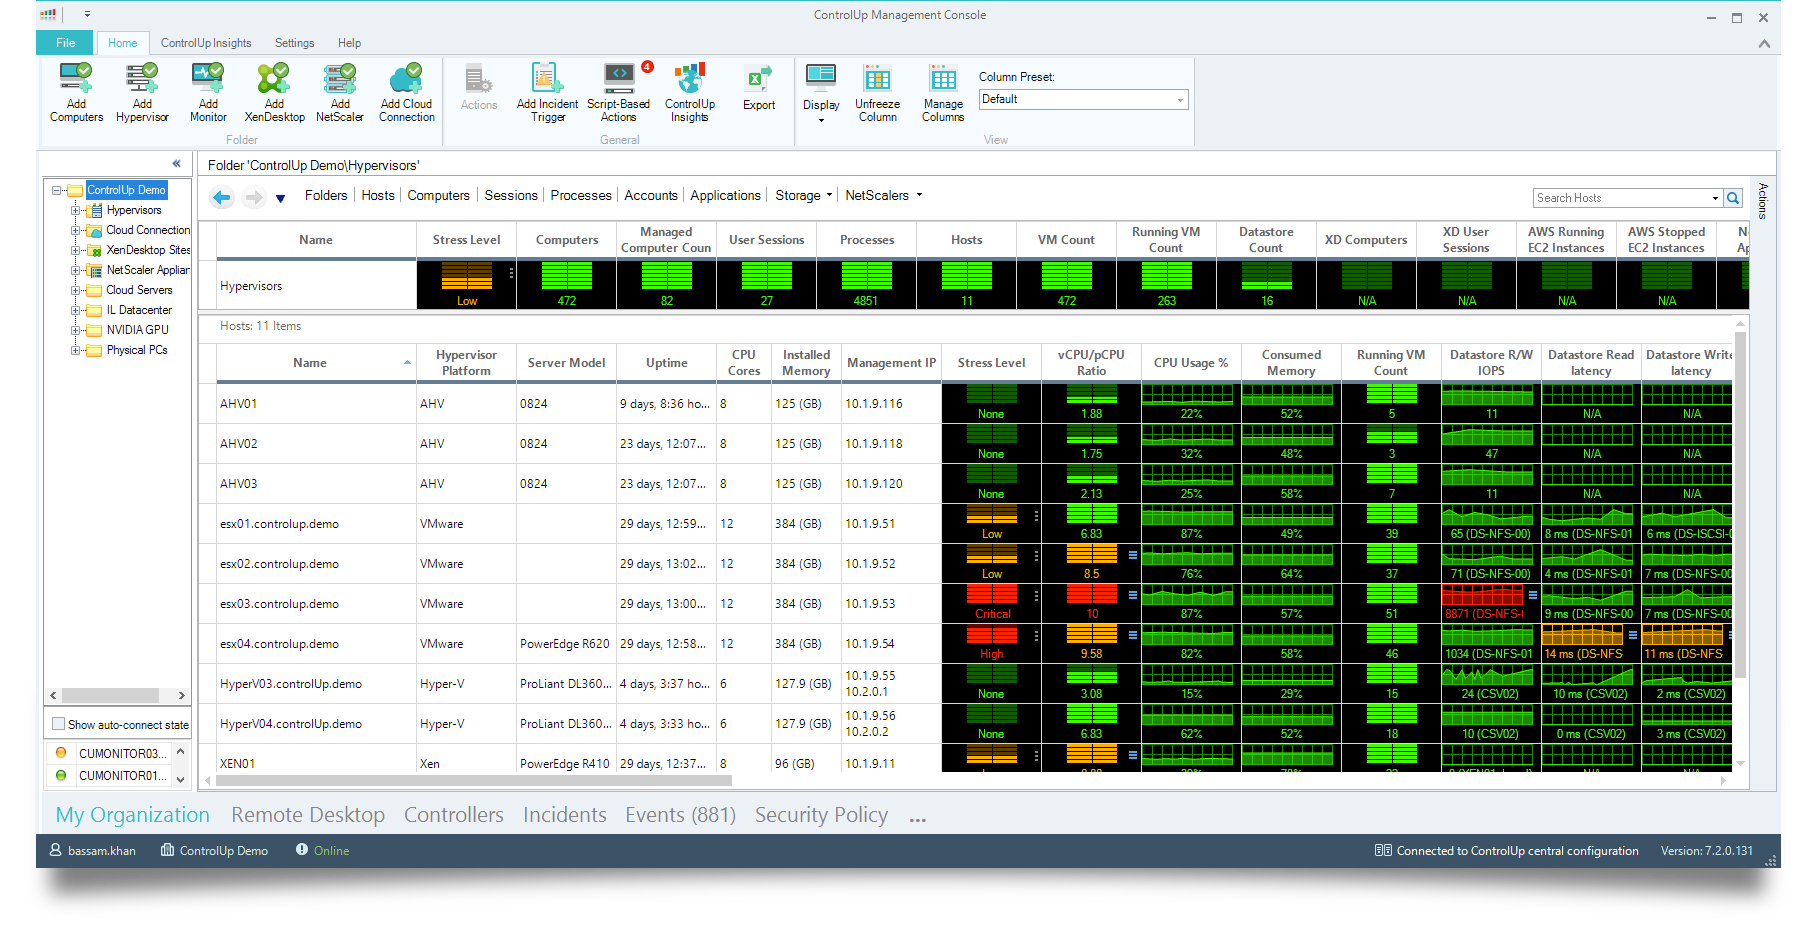
Task: Click the search magnifier button
Action: click(x=1733, y=198)
